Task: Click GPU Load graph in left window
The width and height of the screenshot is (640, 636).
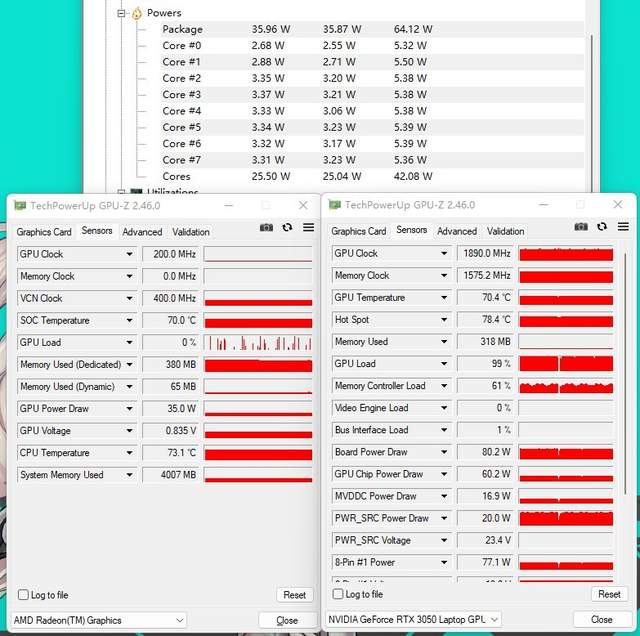Action: pos(258,342)
